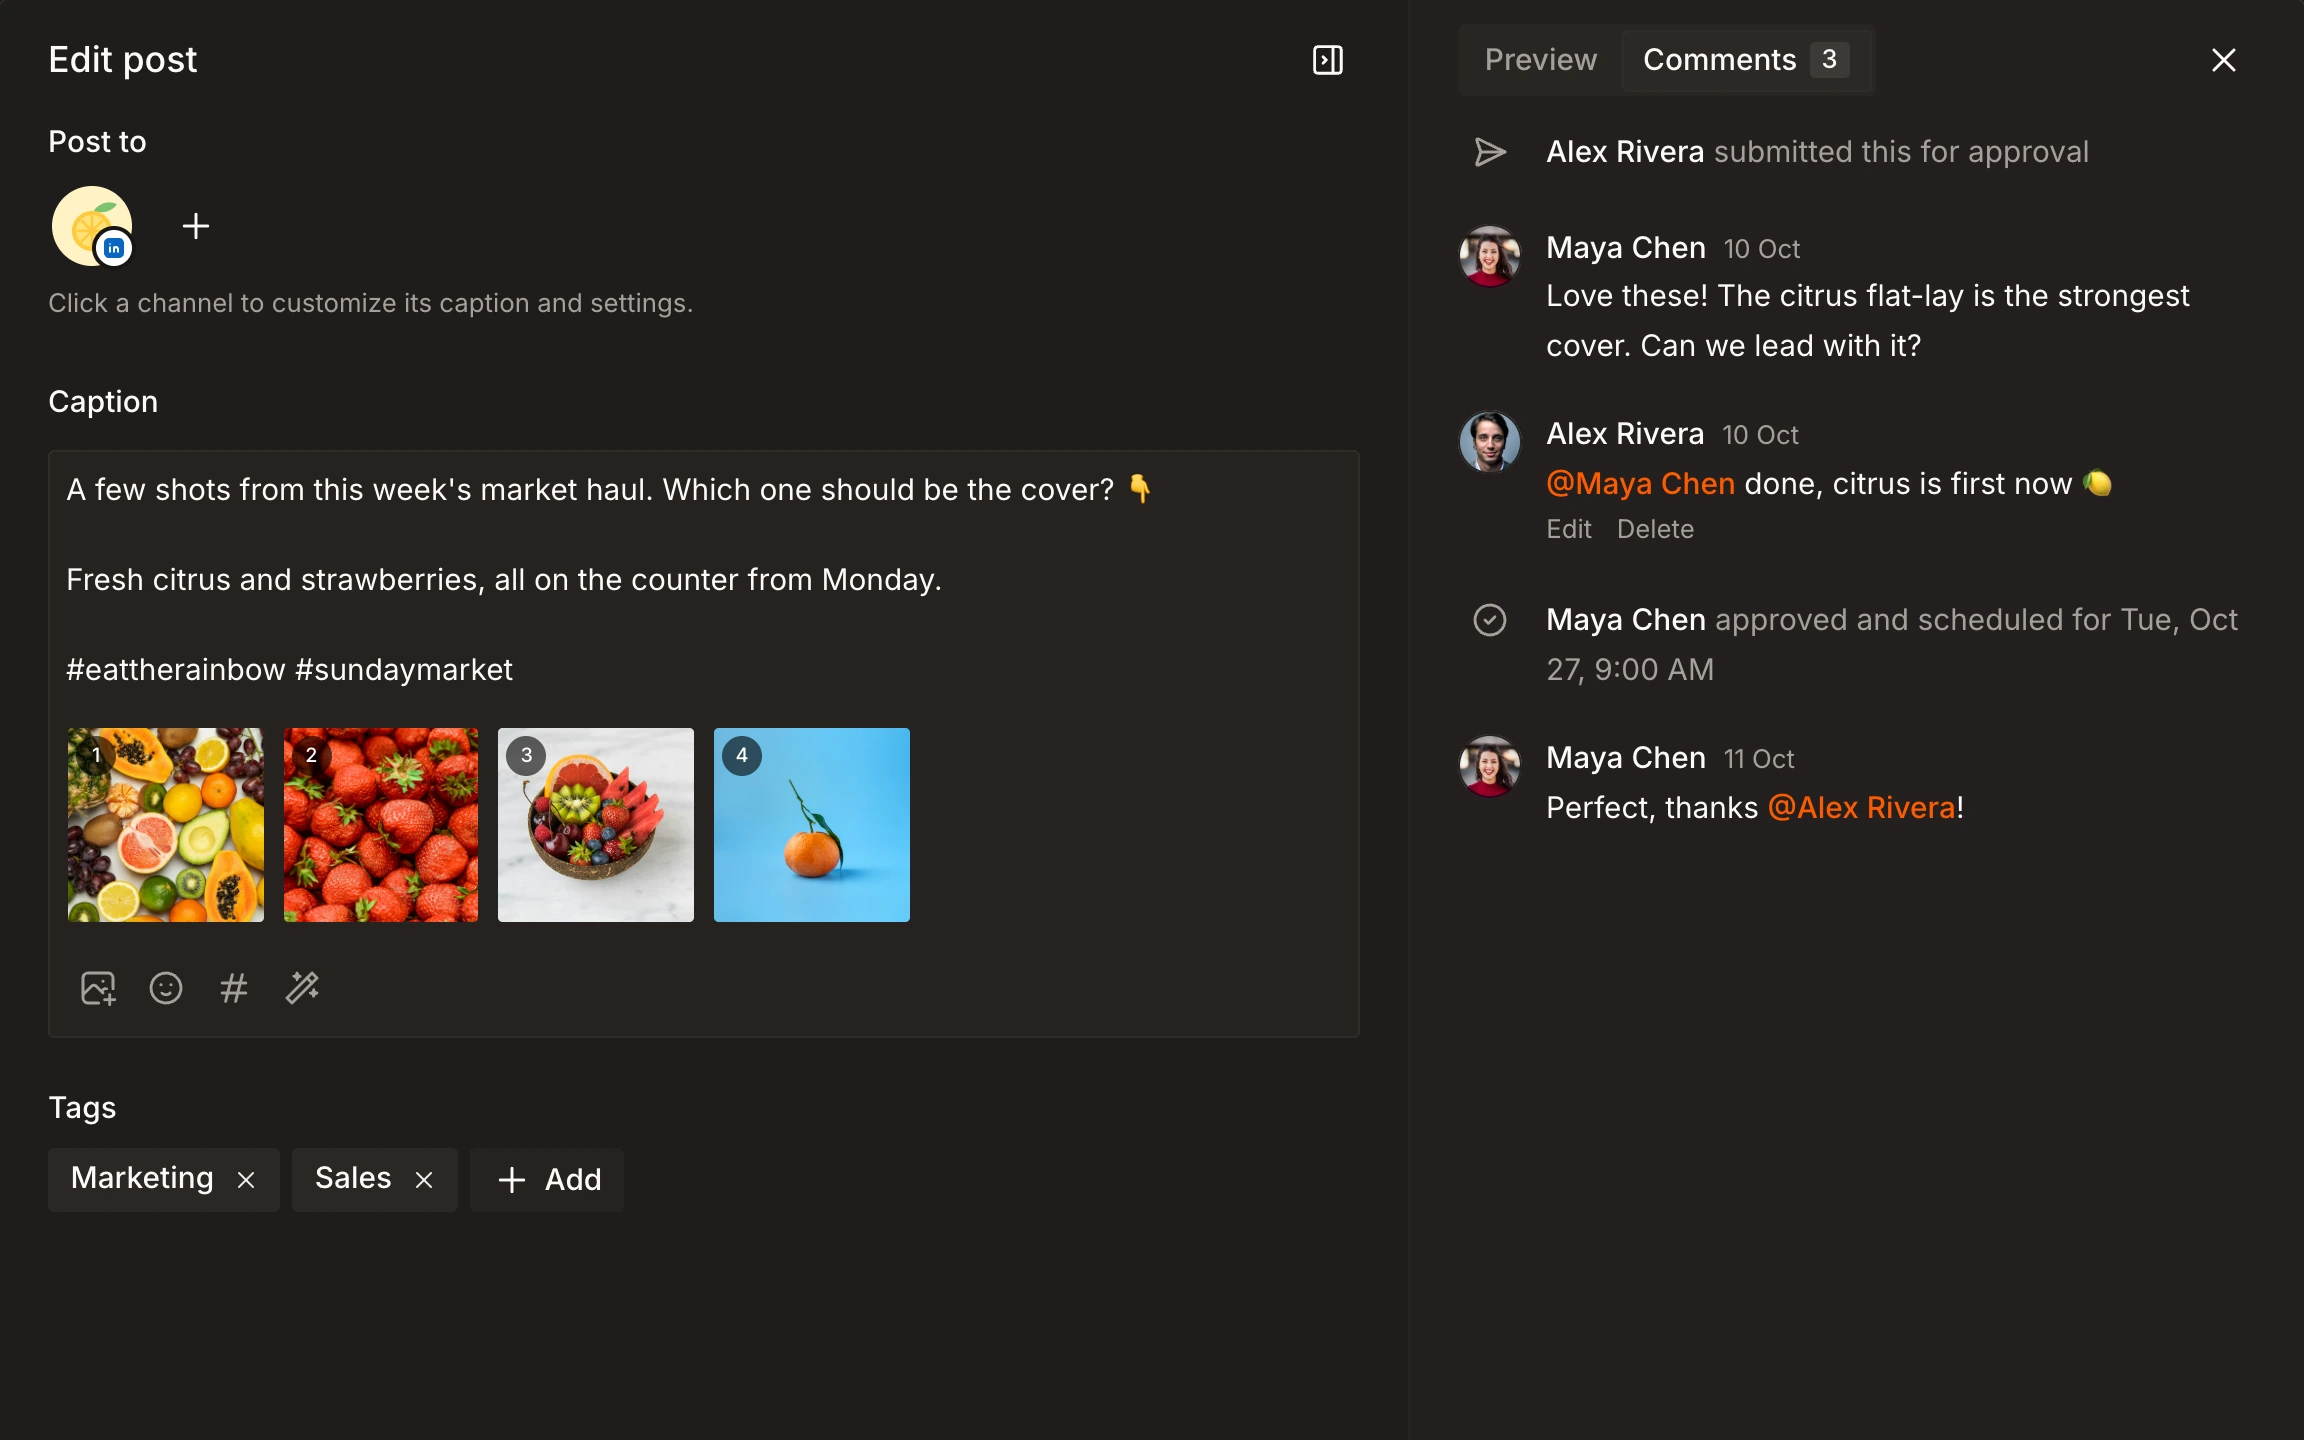
Task: Click Maya Chen's avatar on the 10 Oct comment
Action: (x=1490, y=256)
